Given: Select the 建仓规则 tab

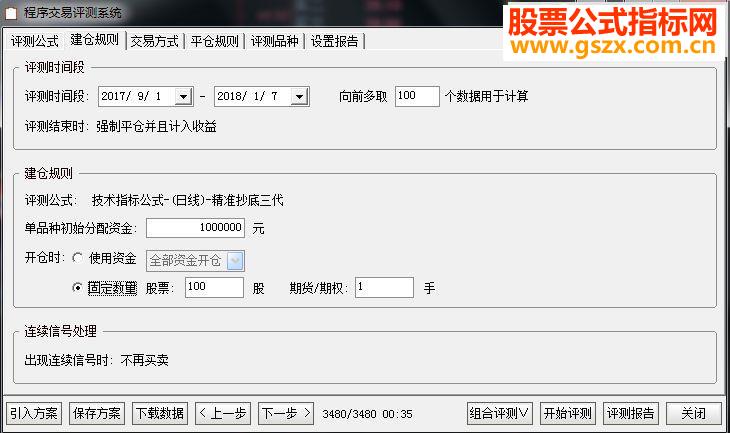Looking at the screenshot, I should [x=95, y=40].
